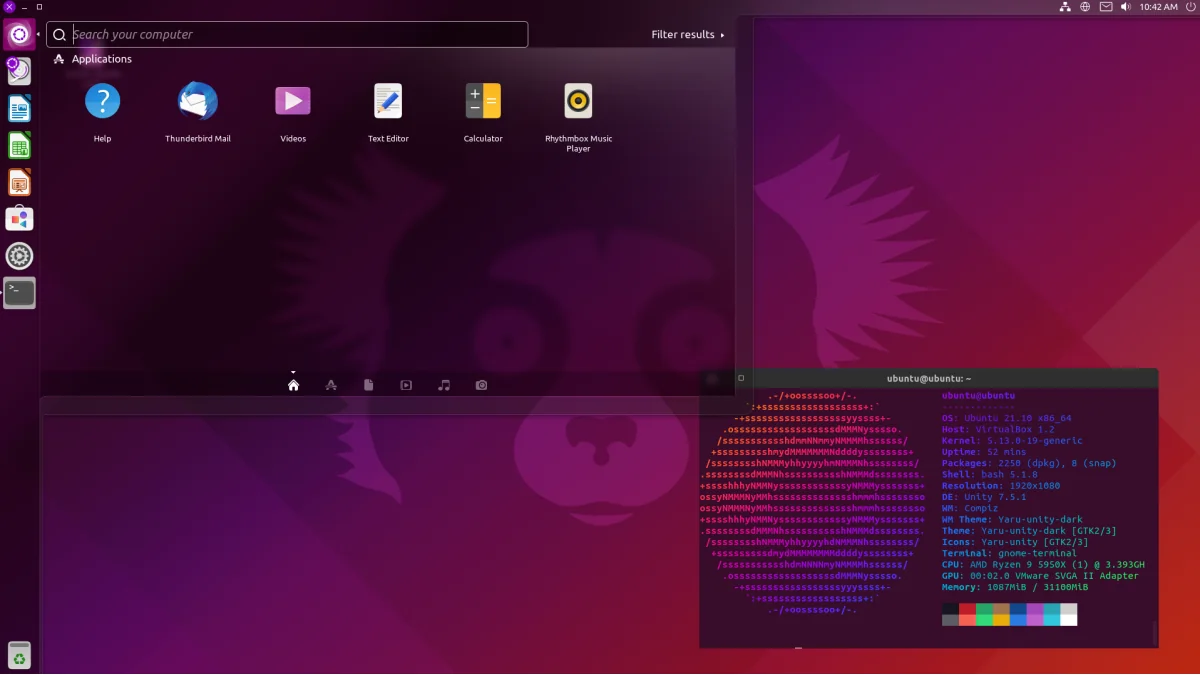Open LibreOffice Calc from the launcher
This screenshot has width=1200, height=675.
19,145
